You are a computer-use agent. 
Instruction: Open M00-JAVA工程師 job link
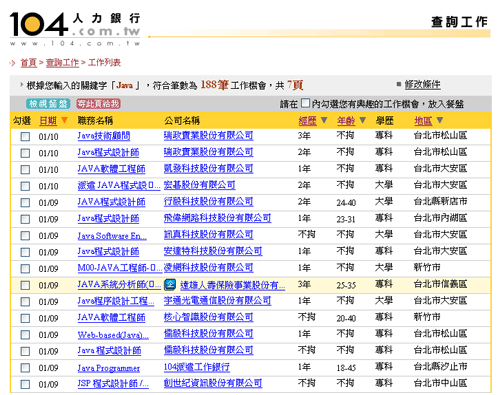click(120, 268)
